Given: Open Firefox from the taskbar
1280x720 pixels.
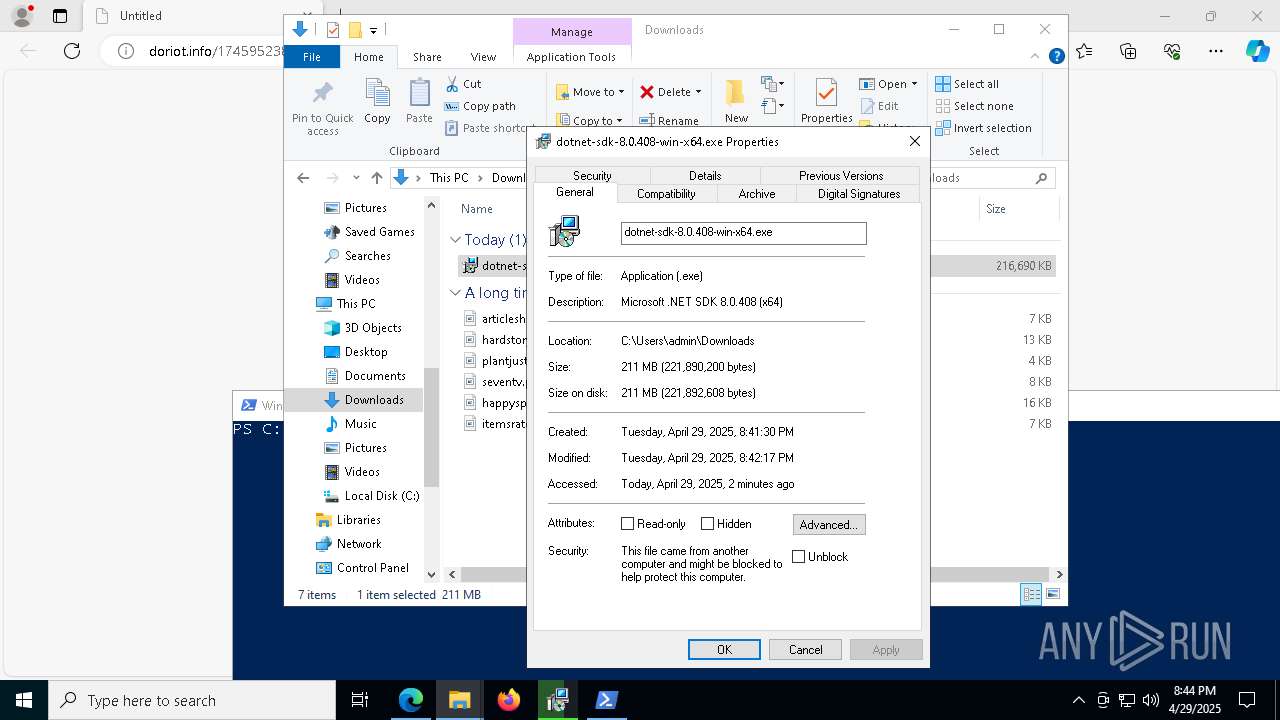Looking at the screenshot, I should pyautogui.click(x=508, y=700).
